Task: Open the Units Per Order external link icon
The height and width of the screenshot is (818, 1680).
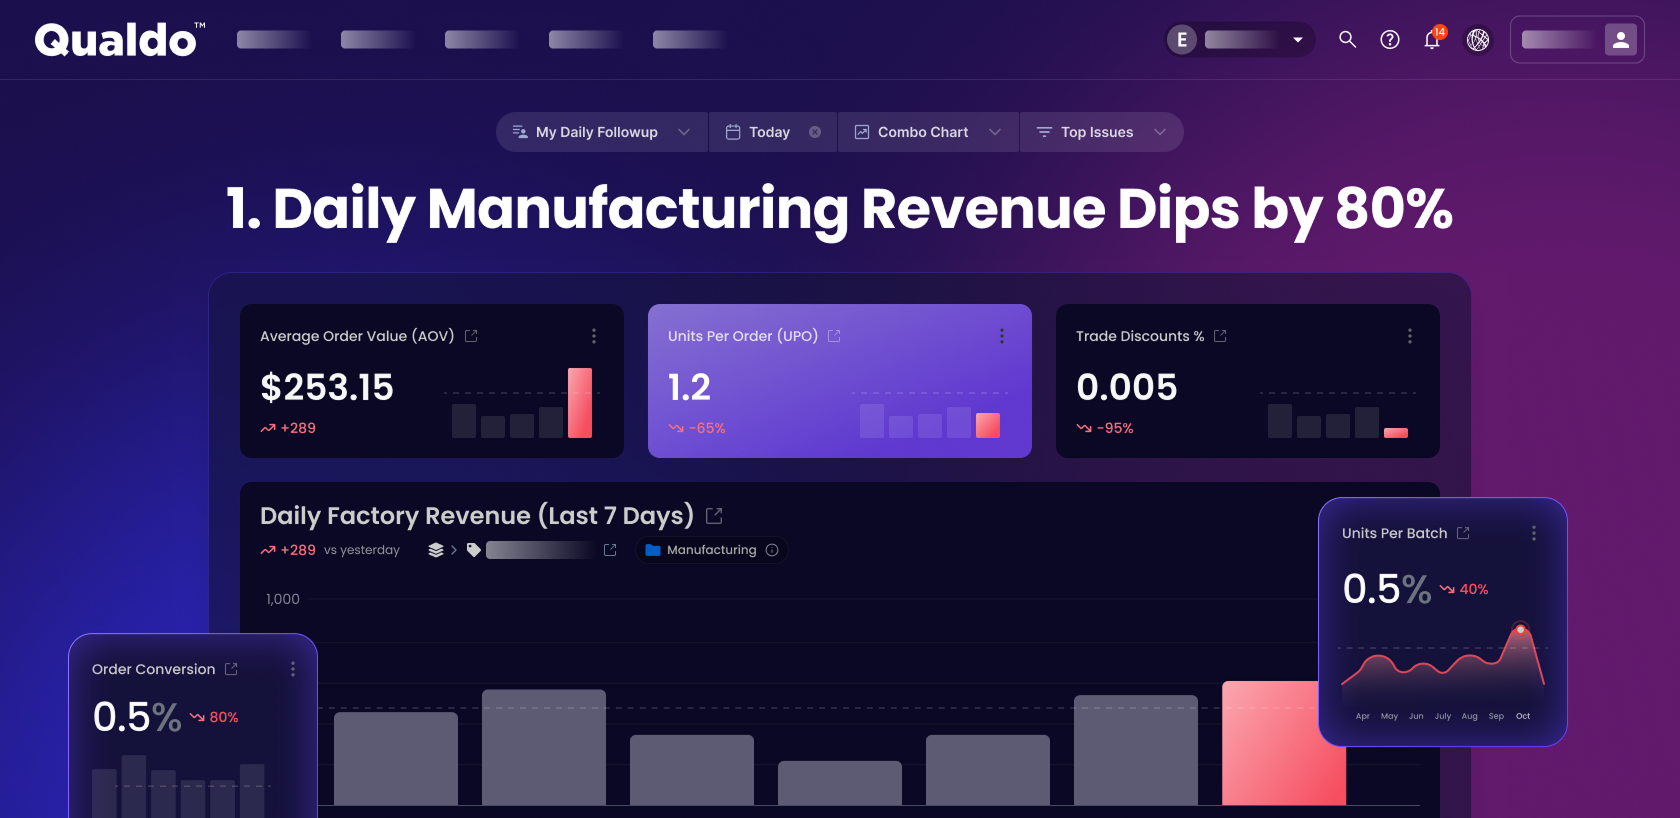Action: [834, 336]
